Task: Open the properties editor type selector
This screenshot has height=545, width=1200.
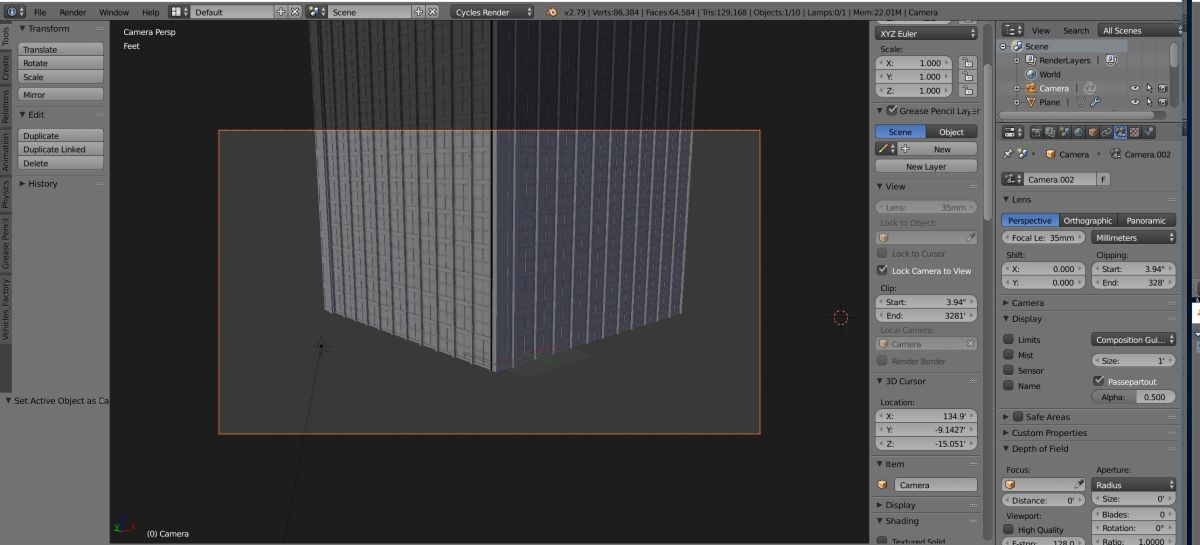Action: pos(1012,131)
